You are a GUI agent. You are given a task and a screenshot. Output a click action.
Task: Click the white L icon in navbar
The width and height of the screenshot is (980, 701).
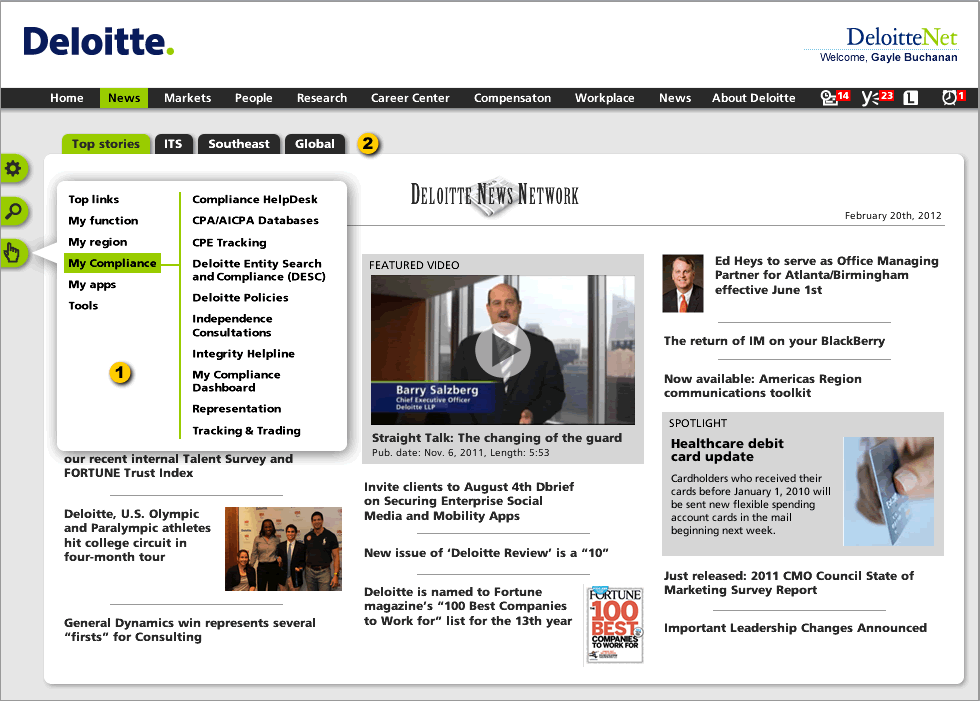coord(911,98)
